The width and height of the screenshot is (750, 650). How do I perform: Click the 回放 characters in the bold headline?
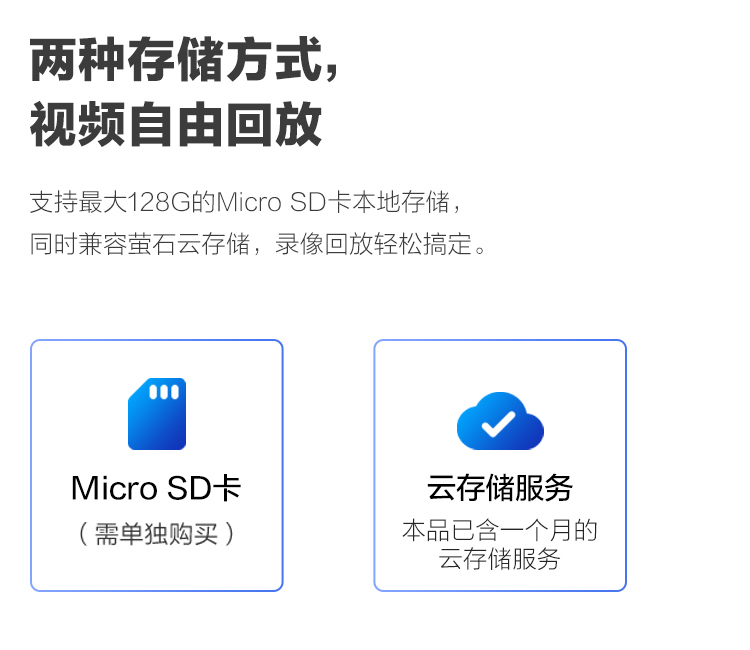(273, 124)
